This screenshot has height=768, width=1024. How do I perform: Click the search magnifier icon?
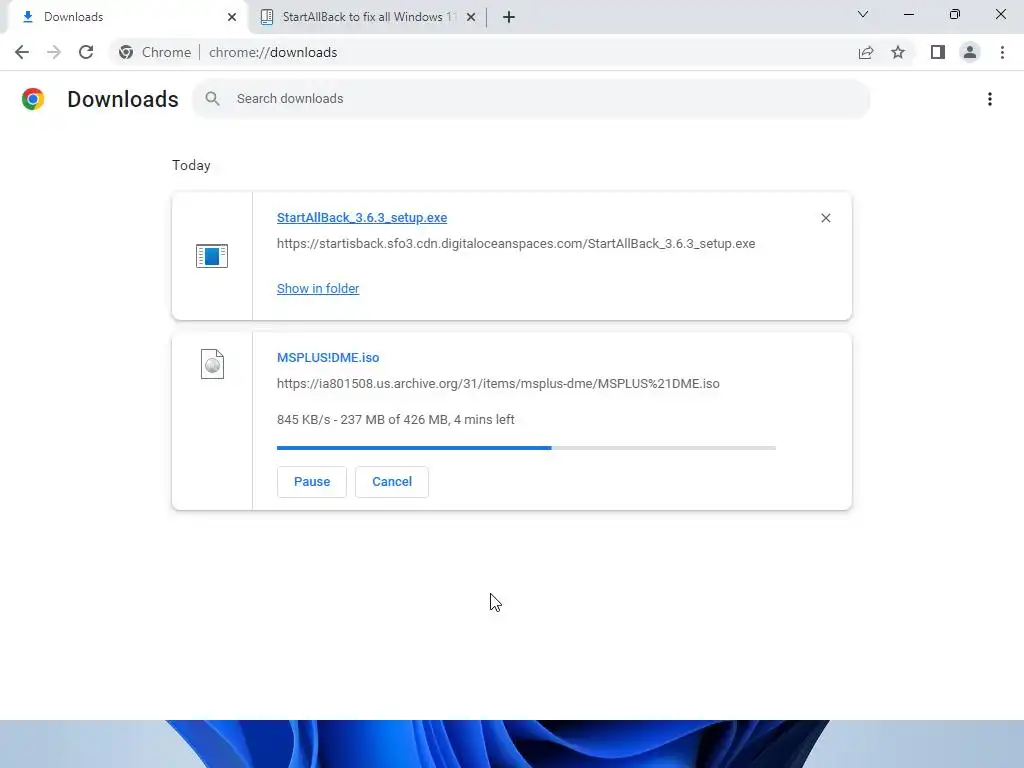[212, 99]
